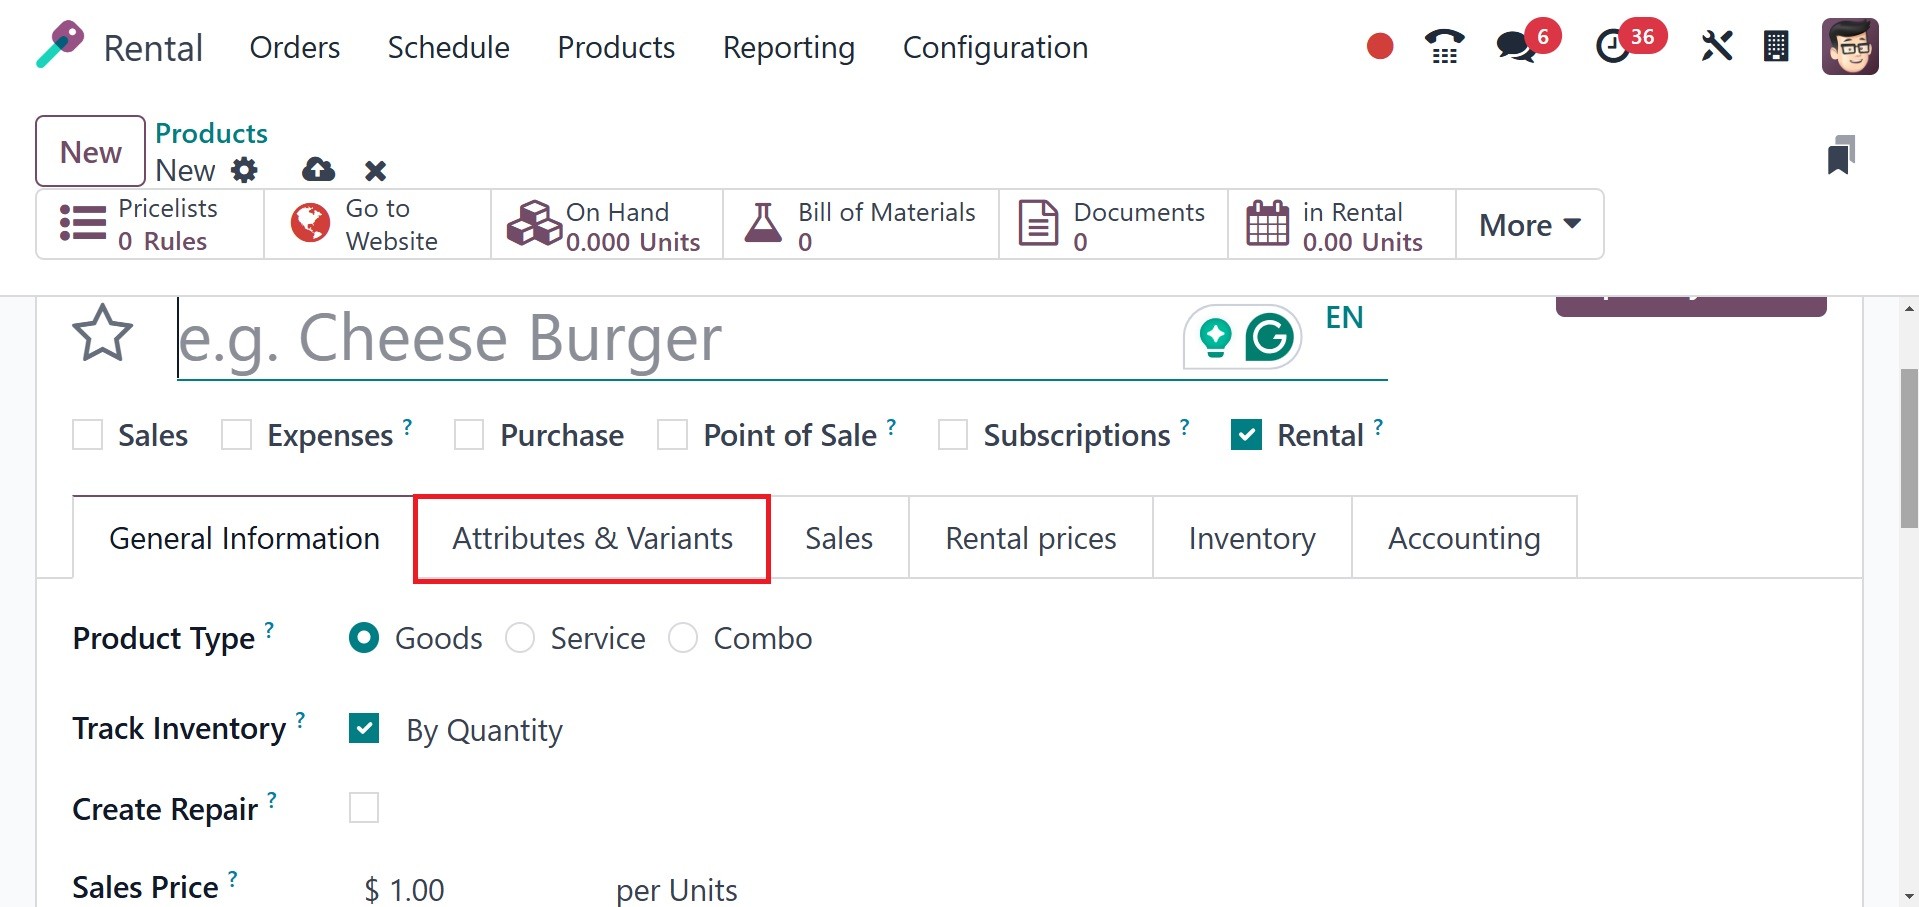Image resolution: width=1919 pixels, height=907 pixels.
Task: Click the bookmark icon
Action: click(x=1840, y=156)
